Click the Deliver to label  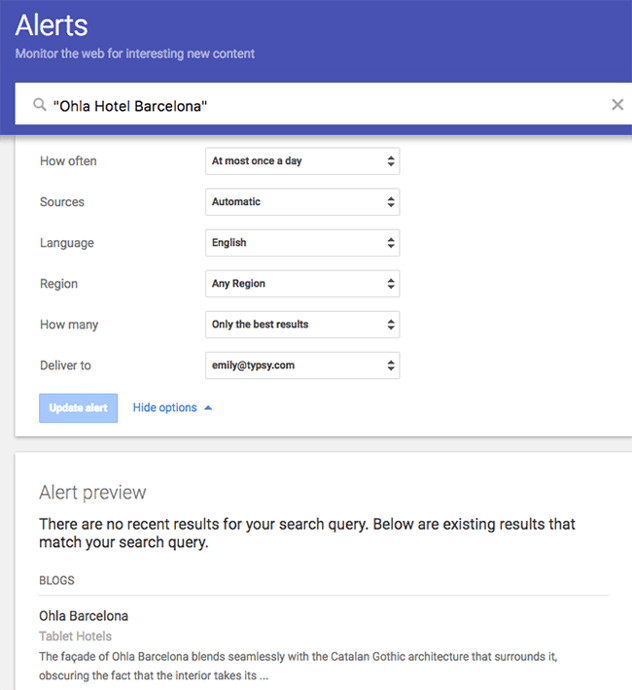(66, 365)
